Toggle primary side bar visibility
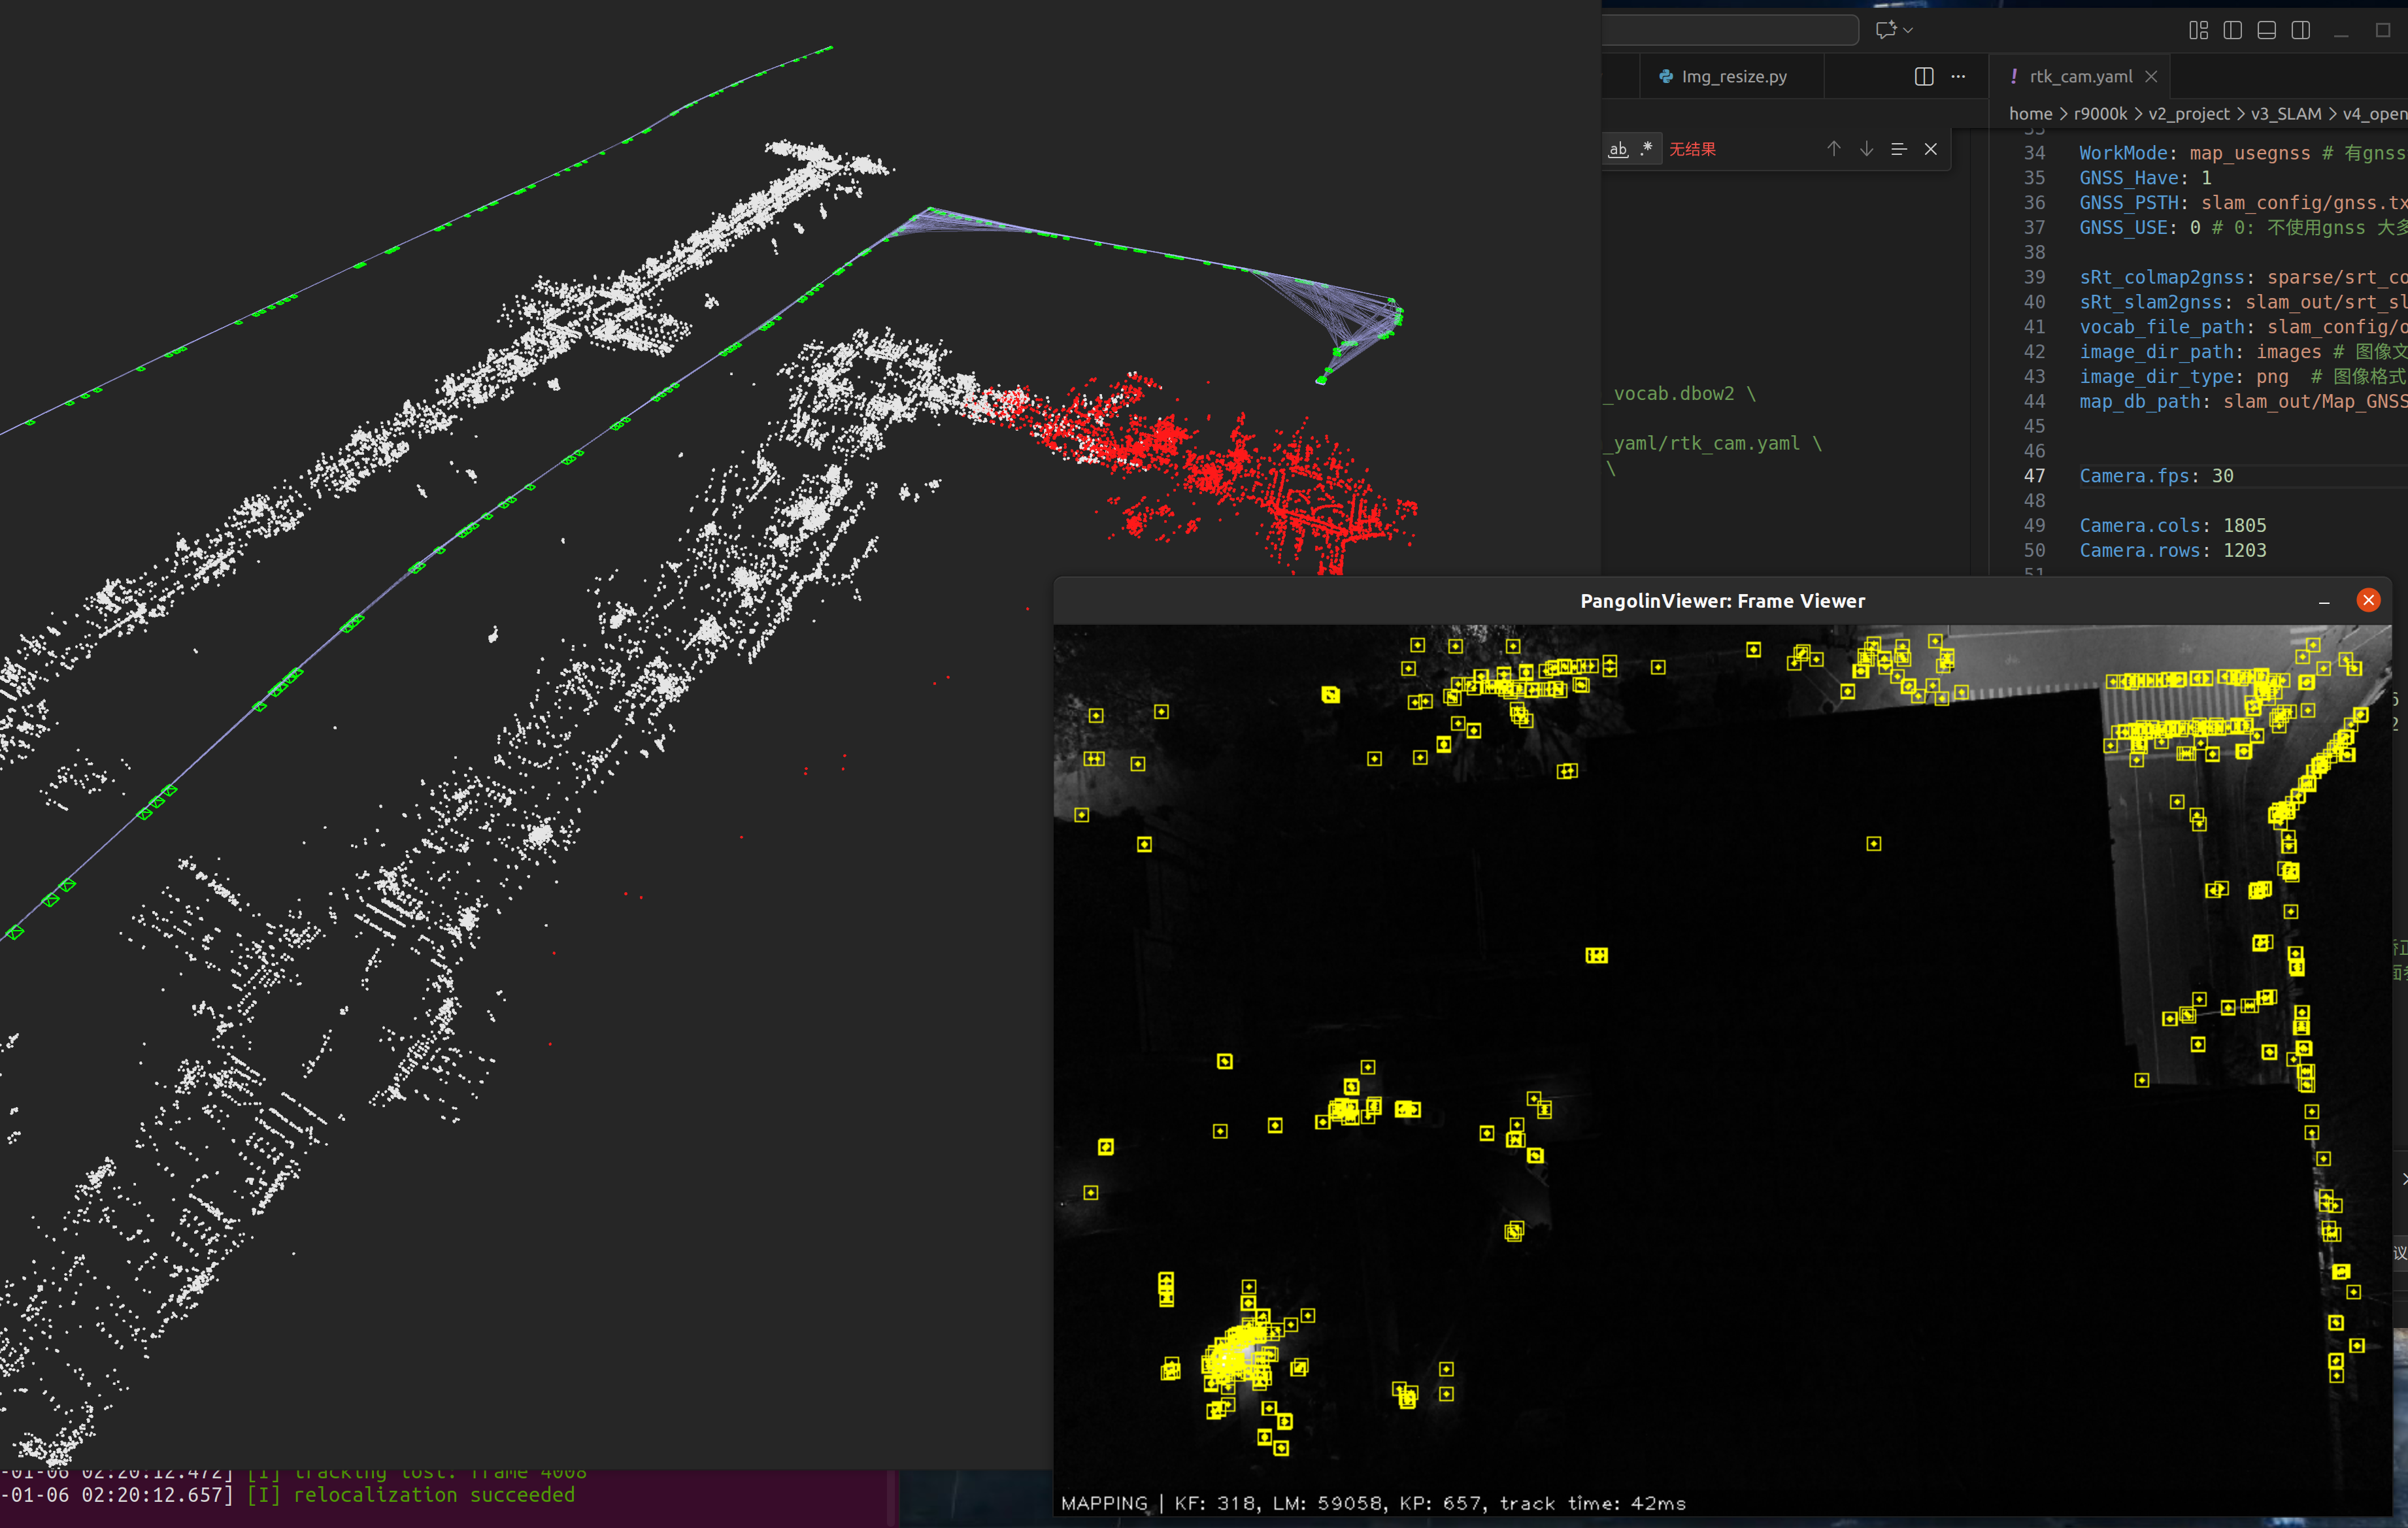 (2232, 30)
